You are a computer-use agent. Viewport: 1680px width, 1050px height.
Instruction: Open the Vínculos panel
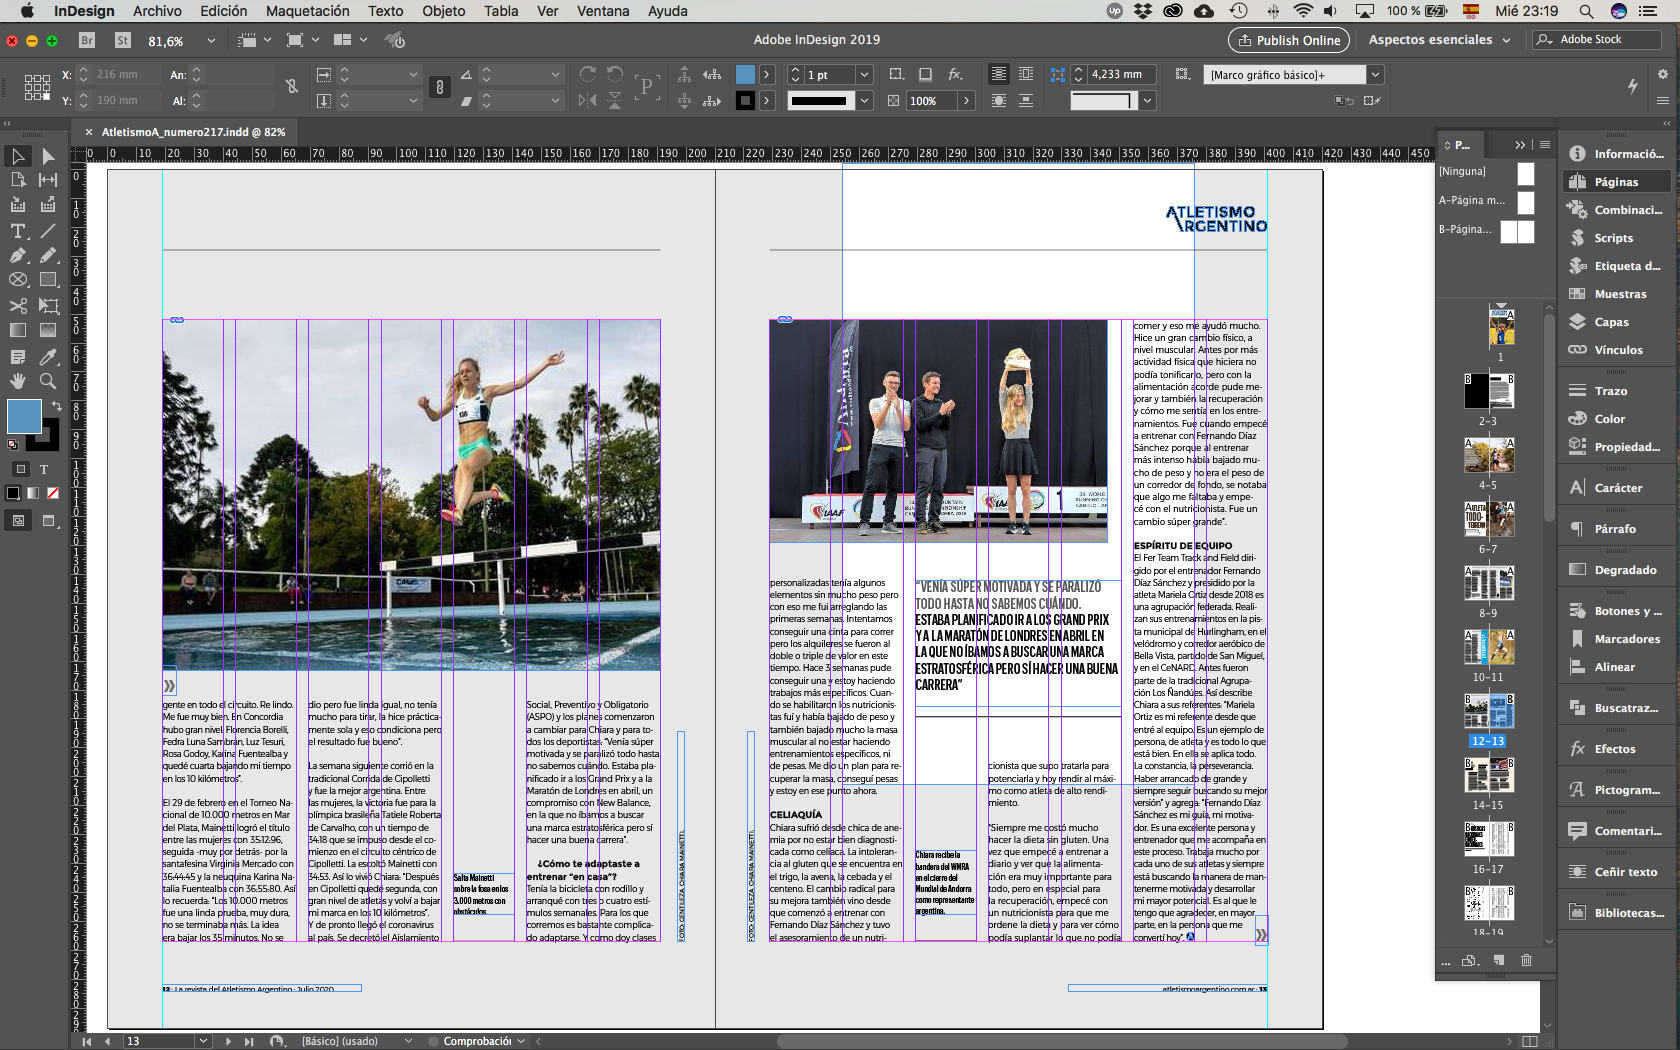tap(1618, 350)
